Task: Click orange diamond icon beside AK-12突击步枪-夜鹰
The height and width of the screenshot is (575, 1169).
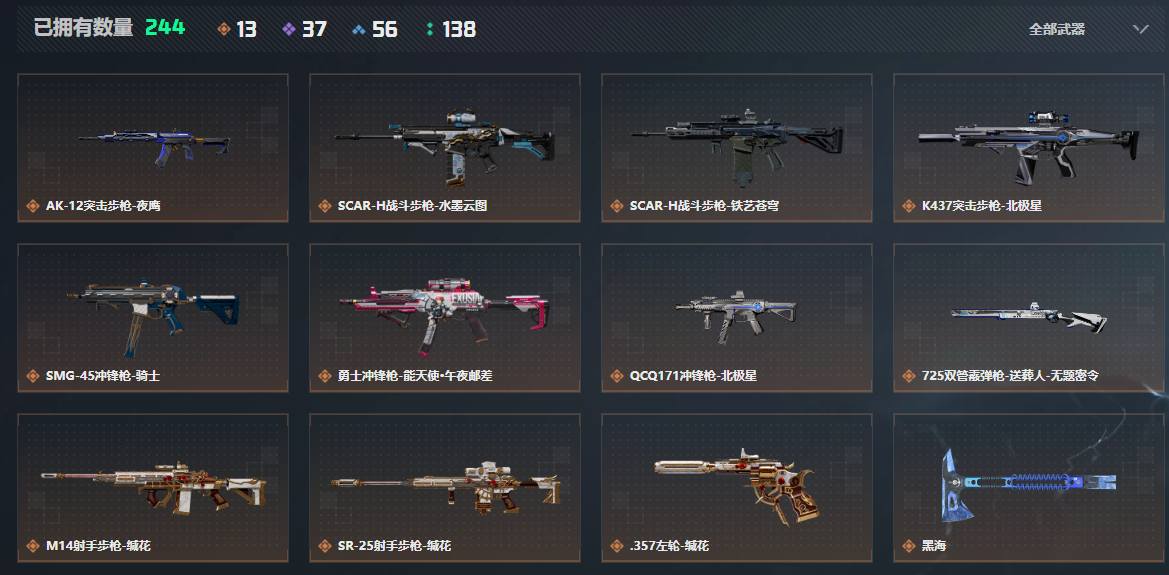Action: tap(33, 206)
